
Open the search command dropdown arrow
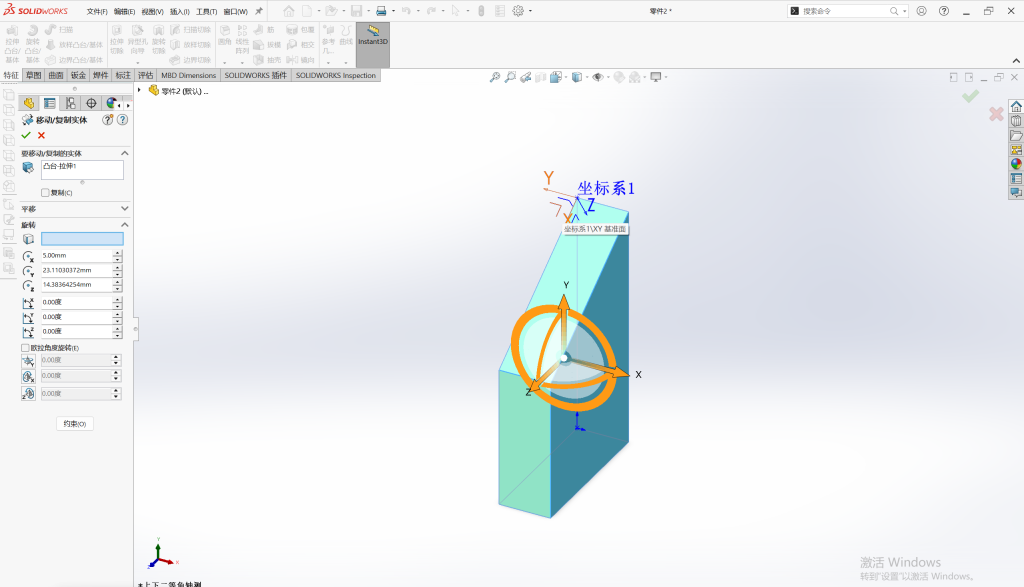point(904,11)
